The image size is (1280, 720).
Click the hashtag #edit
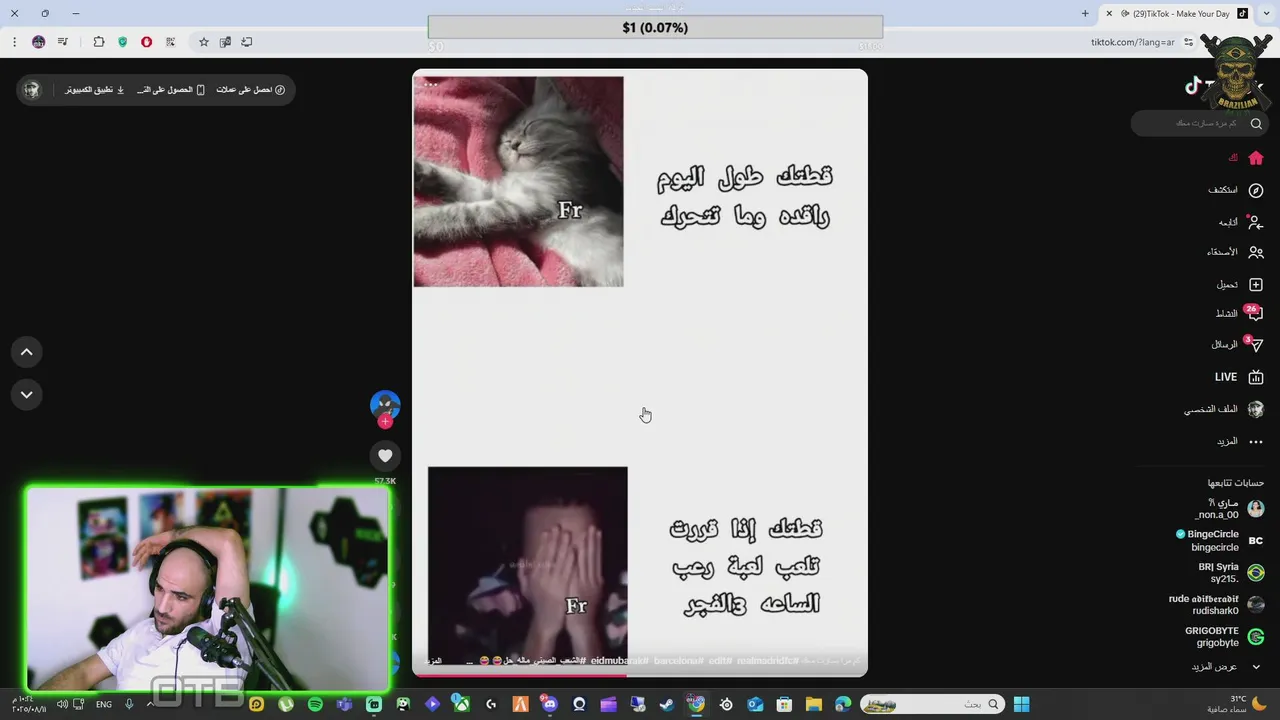click(720, 661)
